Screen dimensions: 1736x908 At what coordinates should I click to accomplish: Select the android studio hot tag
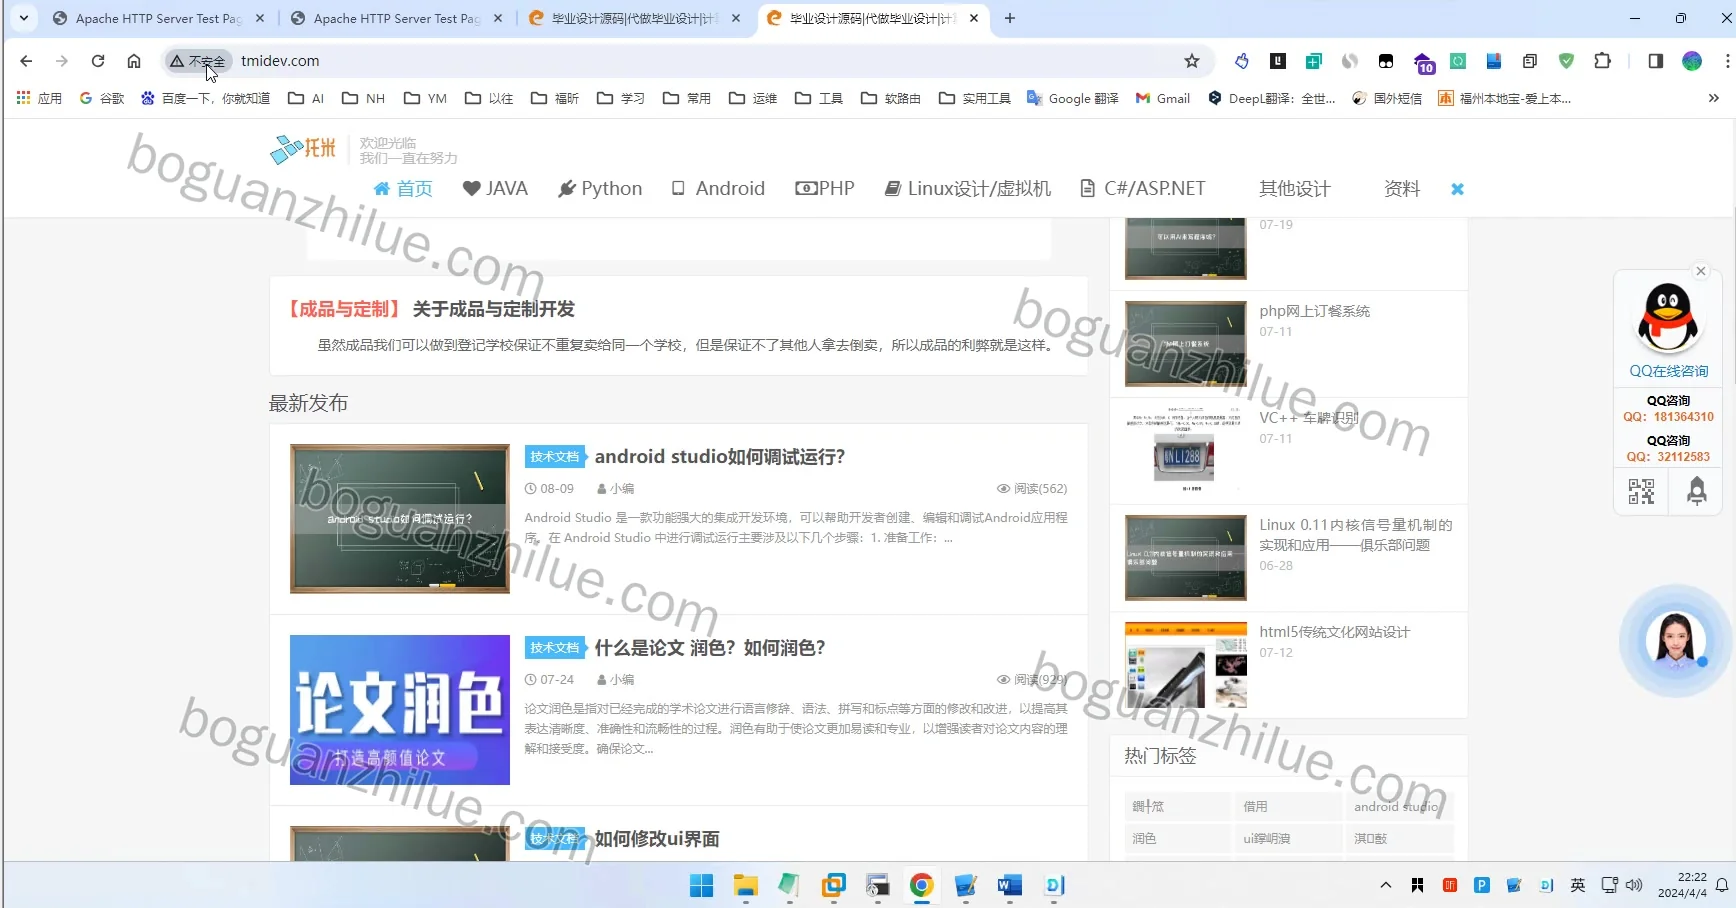coord(1397,807)
